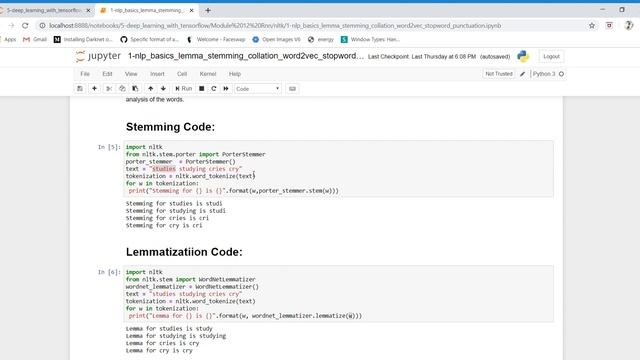Click the Jupyter logo

(98, 56)
